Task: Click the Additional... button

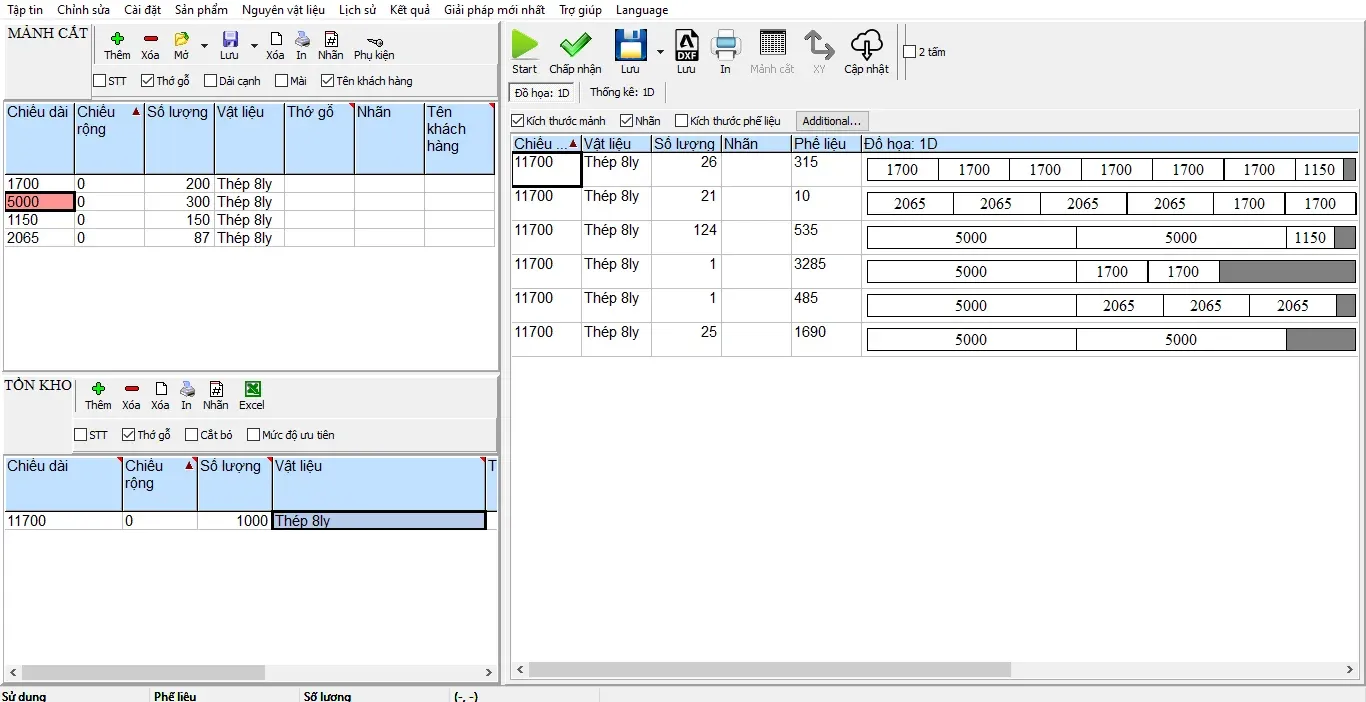Action: [832, 121]
